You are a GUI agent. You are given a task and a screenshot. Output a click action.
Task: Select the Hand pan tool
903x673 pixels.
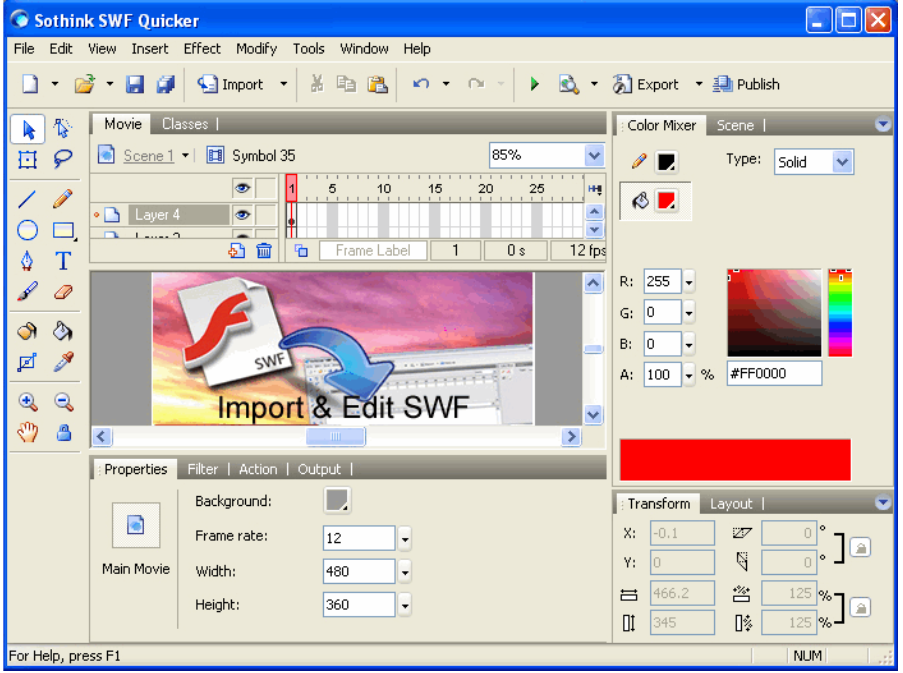[28, 432]
